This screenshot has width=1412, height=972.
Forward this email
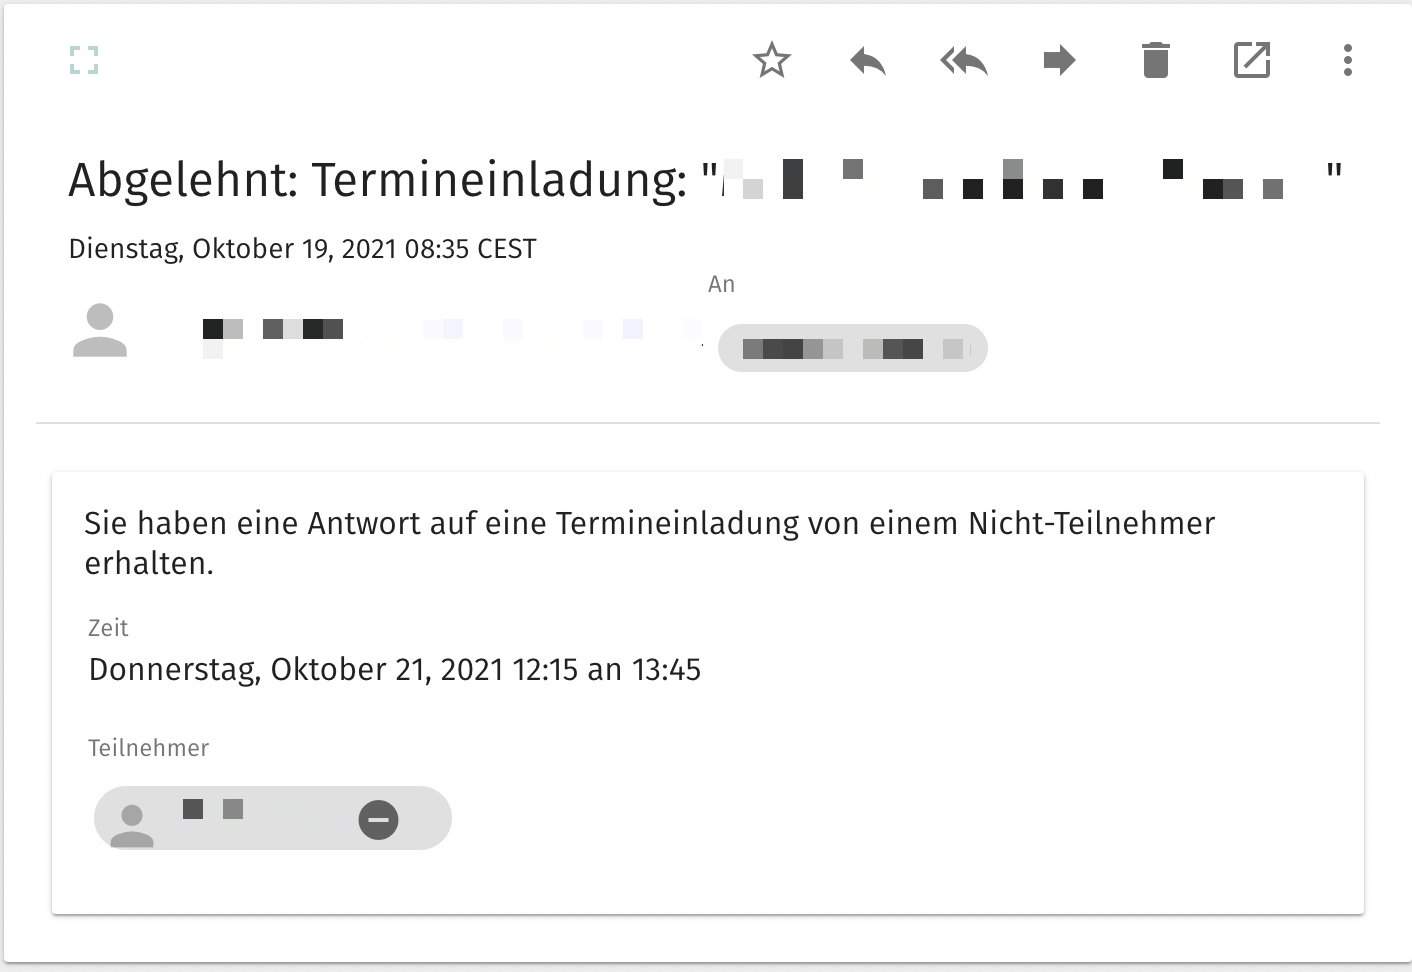(1059, 61)
